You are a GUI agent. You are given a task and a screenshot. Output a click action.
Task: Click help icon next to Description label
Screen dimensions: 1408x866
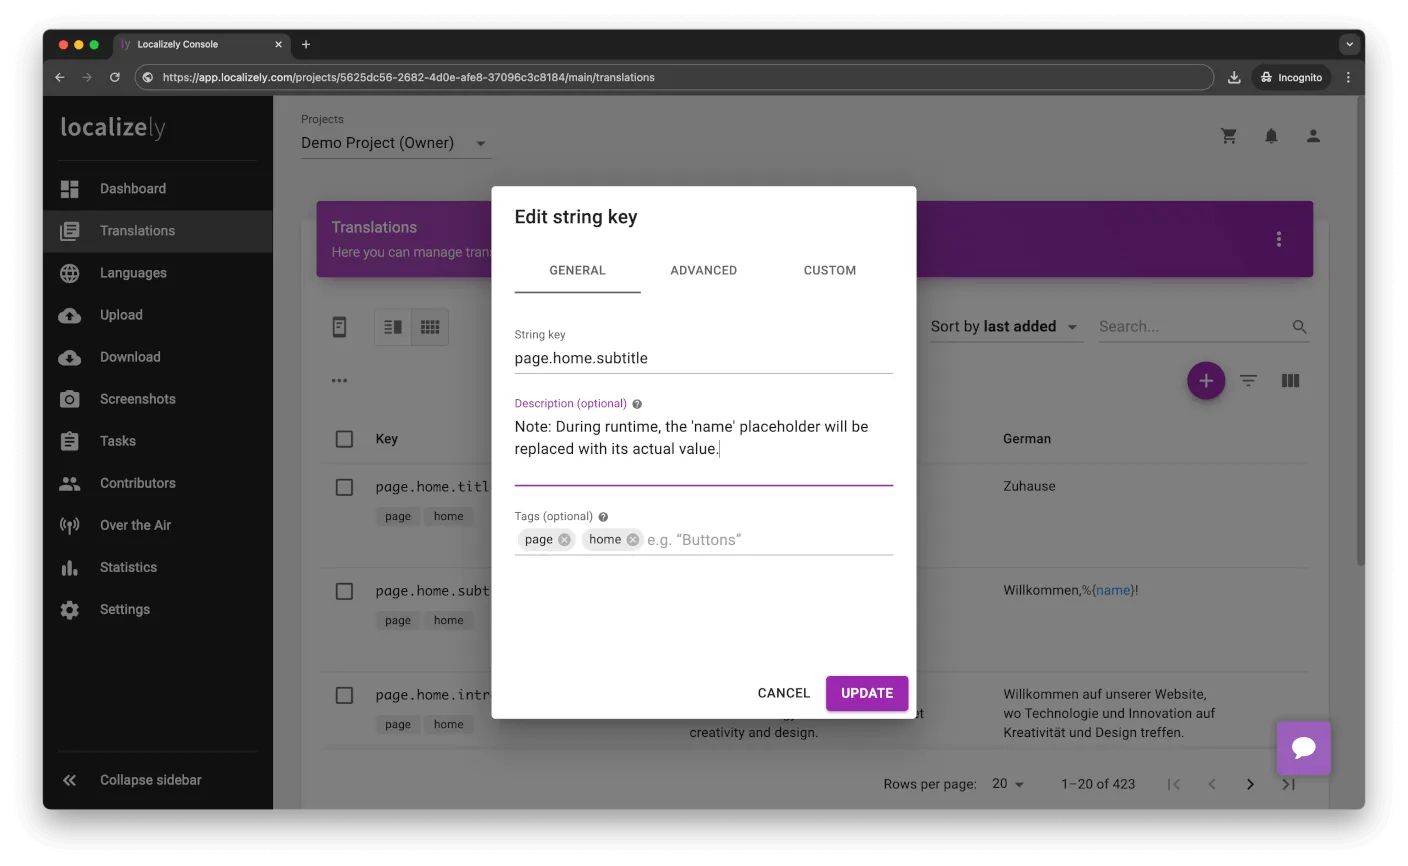point(637,404)
